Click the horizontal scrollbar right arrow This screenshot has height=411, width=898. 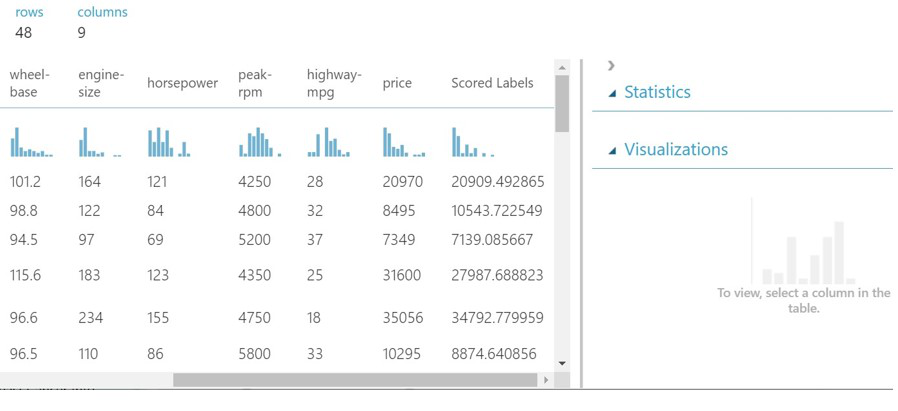click(545, 380)
